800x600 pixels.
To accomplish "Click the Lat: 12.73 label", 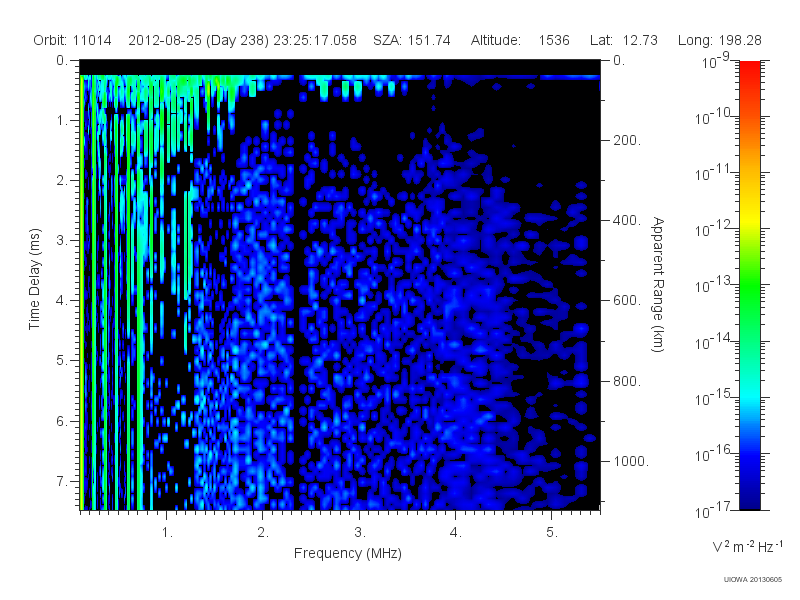I will click(x=623, y=40).
